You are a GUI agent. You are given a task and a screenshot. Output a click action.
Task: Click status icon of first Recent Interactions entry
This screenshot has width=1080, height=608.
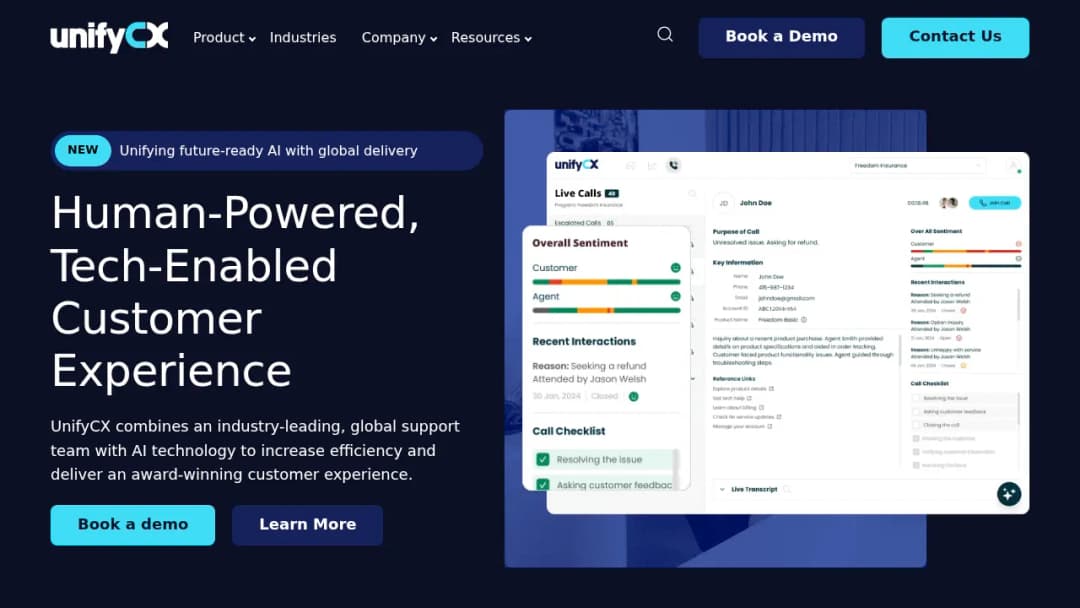point(963,311)
